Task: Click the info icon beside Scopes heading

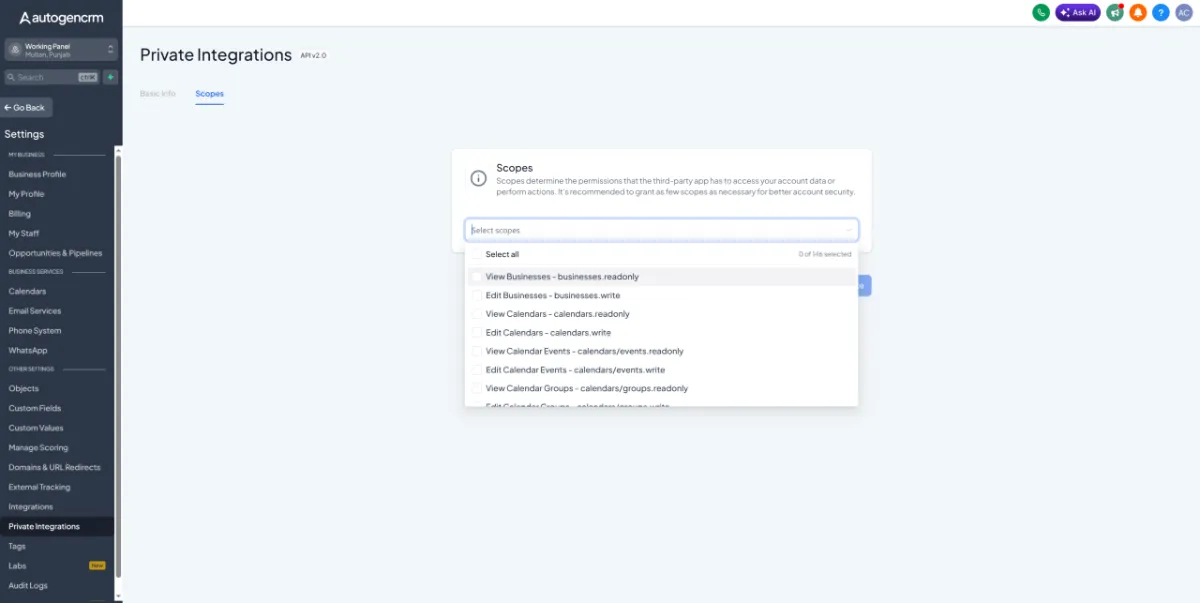Action: (479, 178)
